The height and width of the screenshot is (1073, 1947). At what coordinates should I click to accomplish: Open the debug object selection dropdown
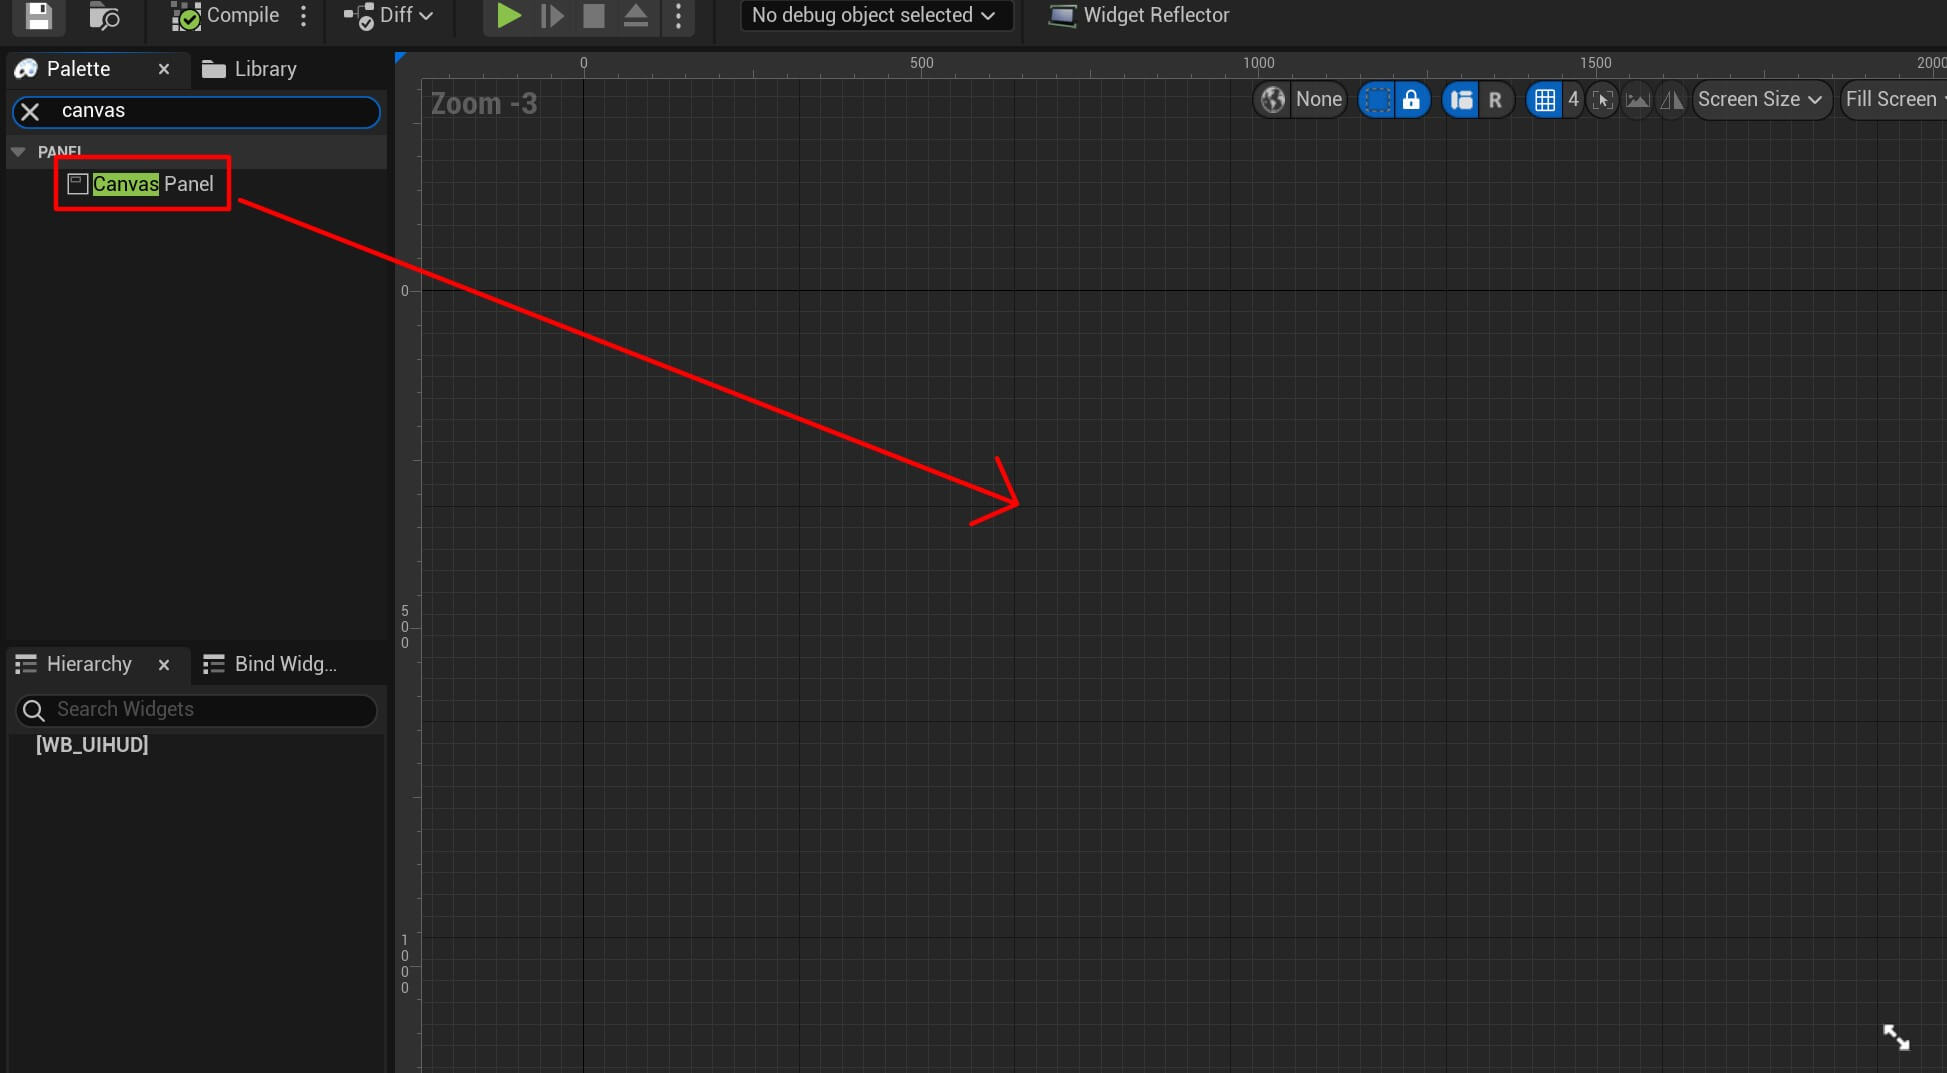pyautogui.click(x=875, y=16)
